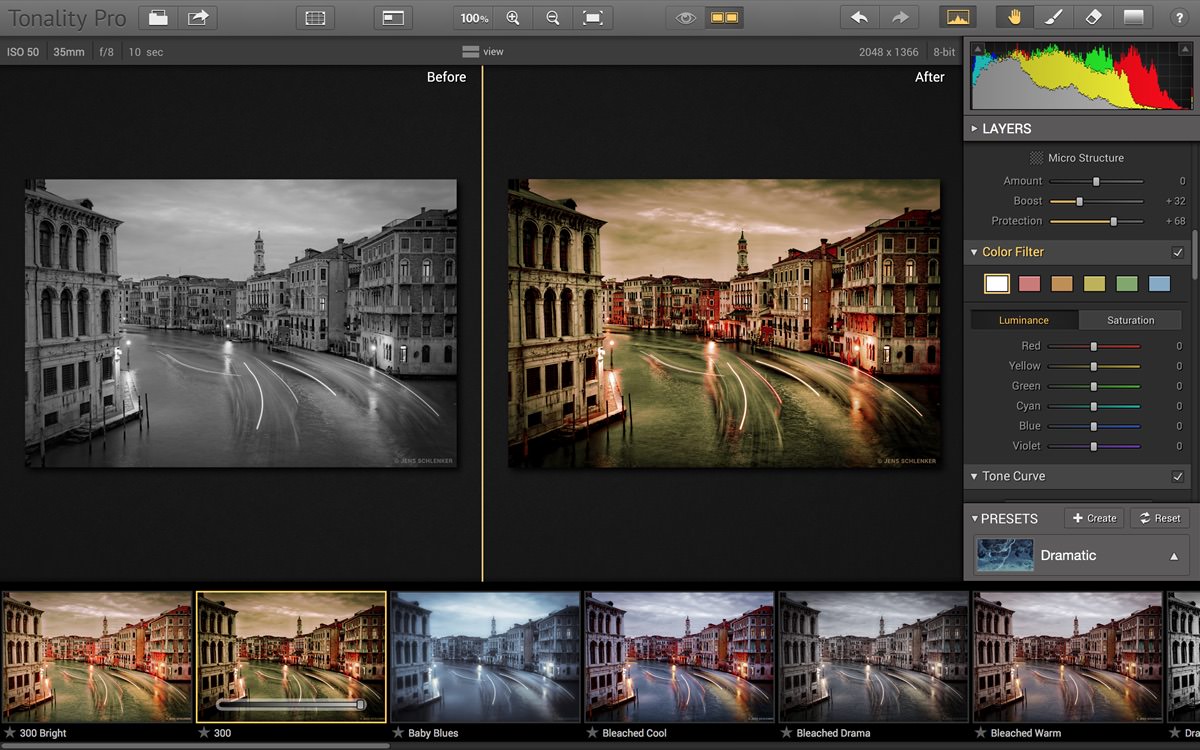
Task: Apply the Baby Blues preset thumbnail
Action: pyautogui.click(x=485, y=656)
